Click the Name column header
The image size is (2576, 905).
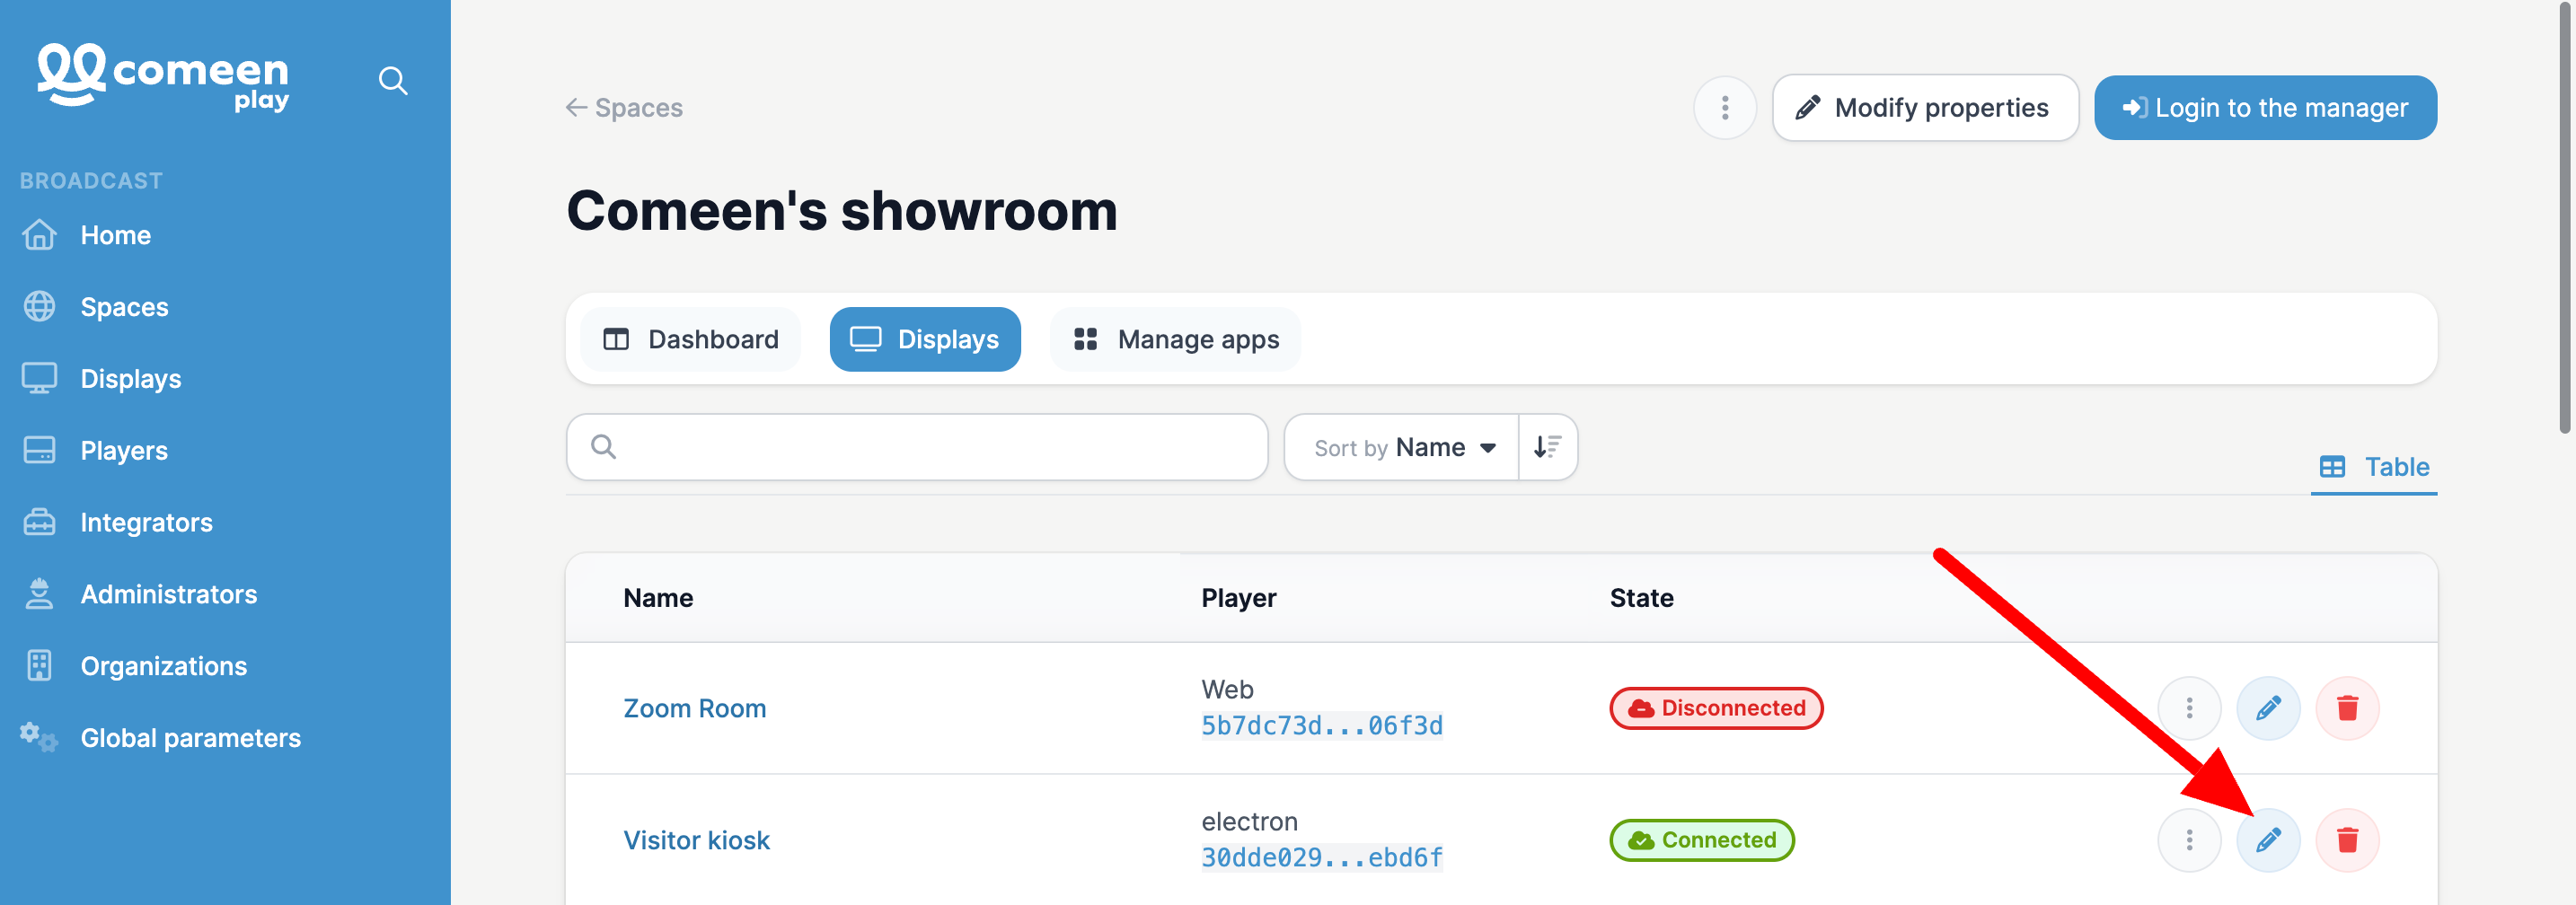[x=658, y=598]
